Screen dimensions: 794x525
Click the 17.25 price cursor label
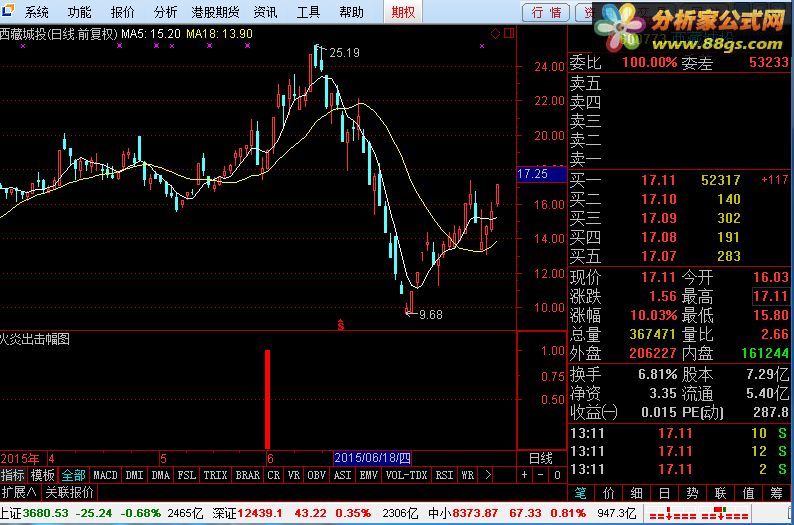pyautogui.click(x=541, y=174)
